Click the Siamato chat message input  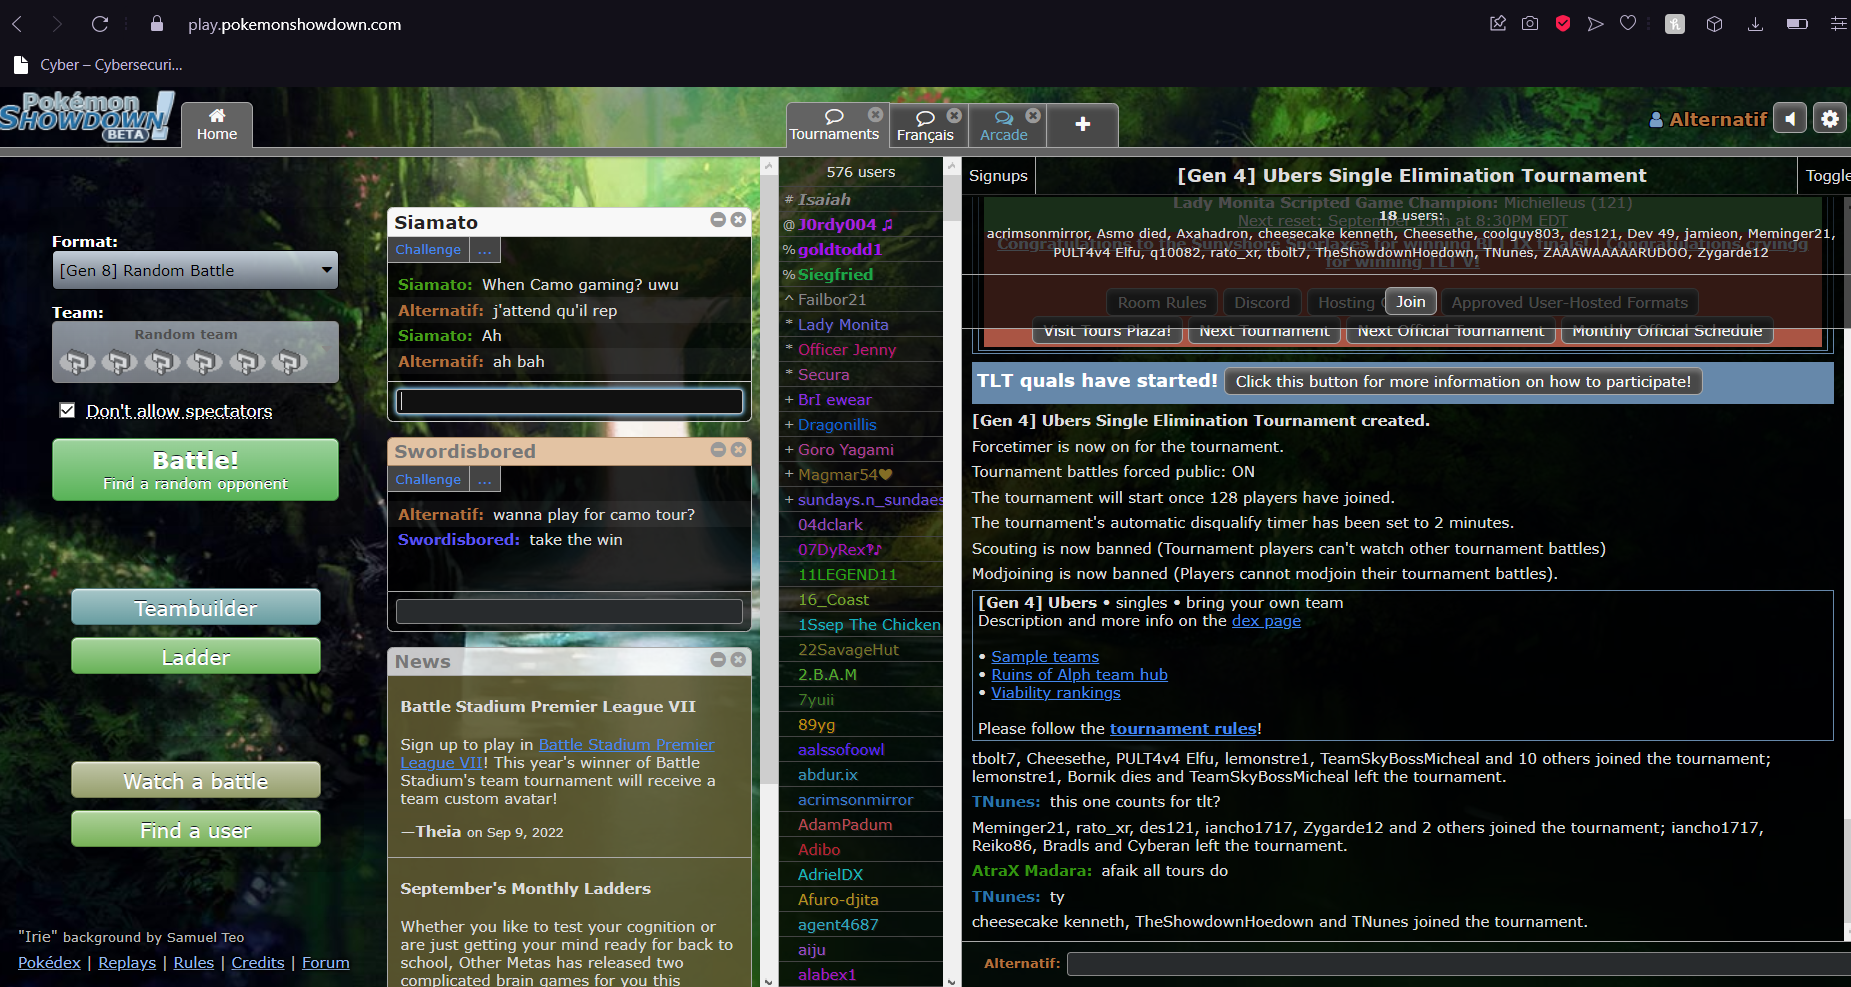[569, 402]
